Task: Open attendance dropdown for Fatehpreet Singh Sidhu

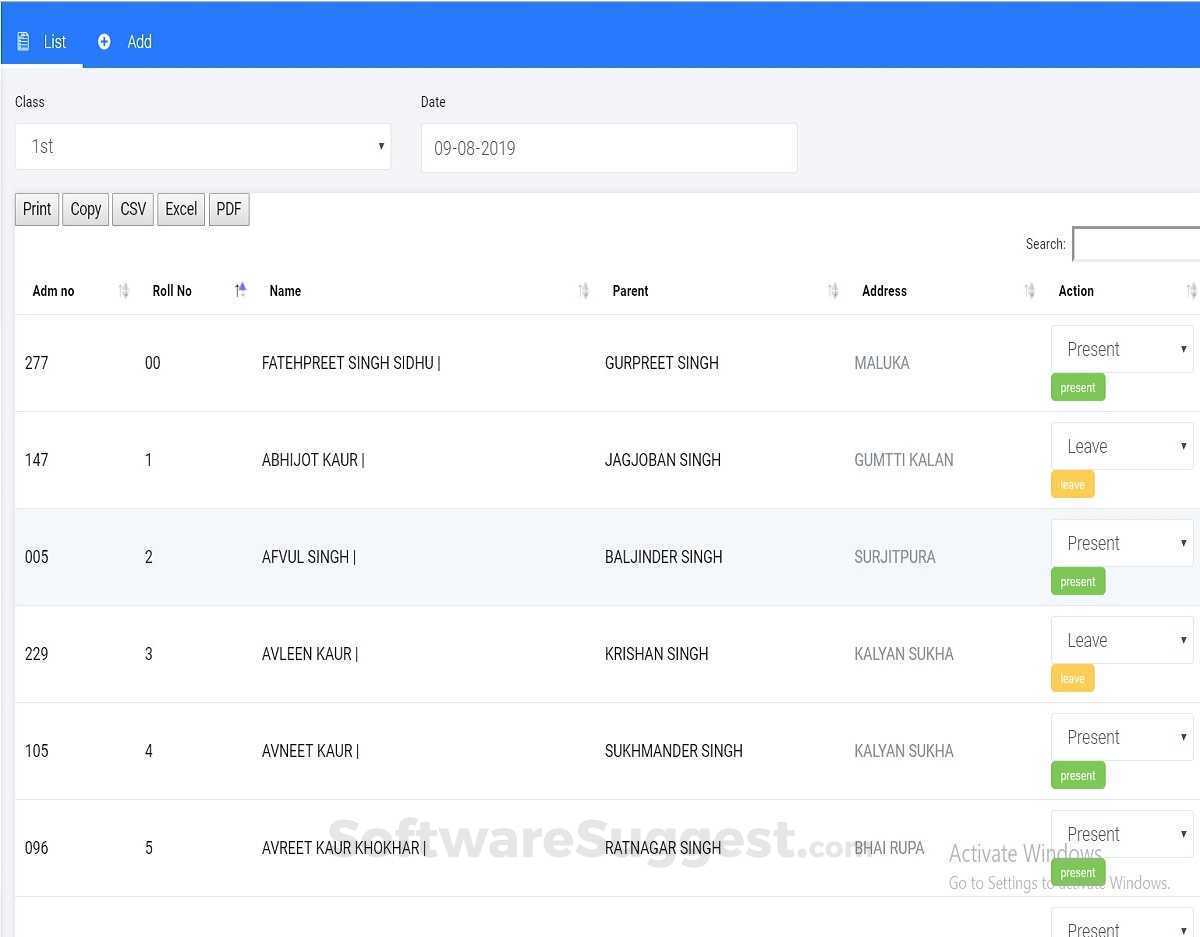Action: point(1122,349)
